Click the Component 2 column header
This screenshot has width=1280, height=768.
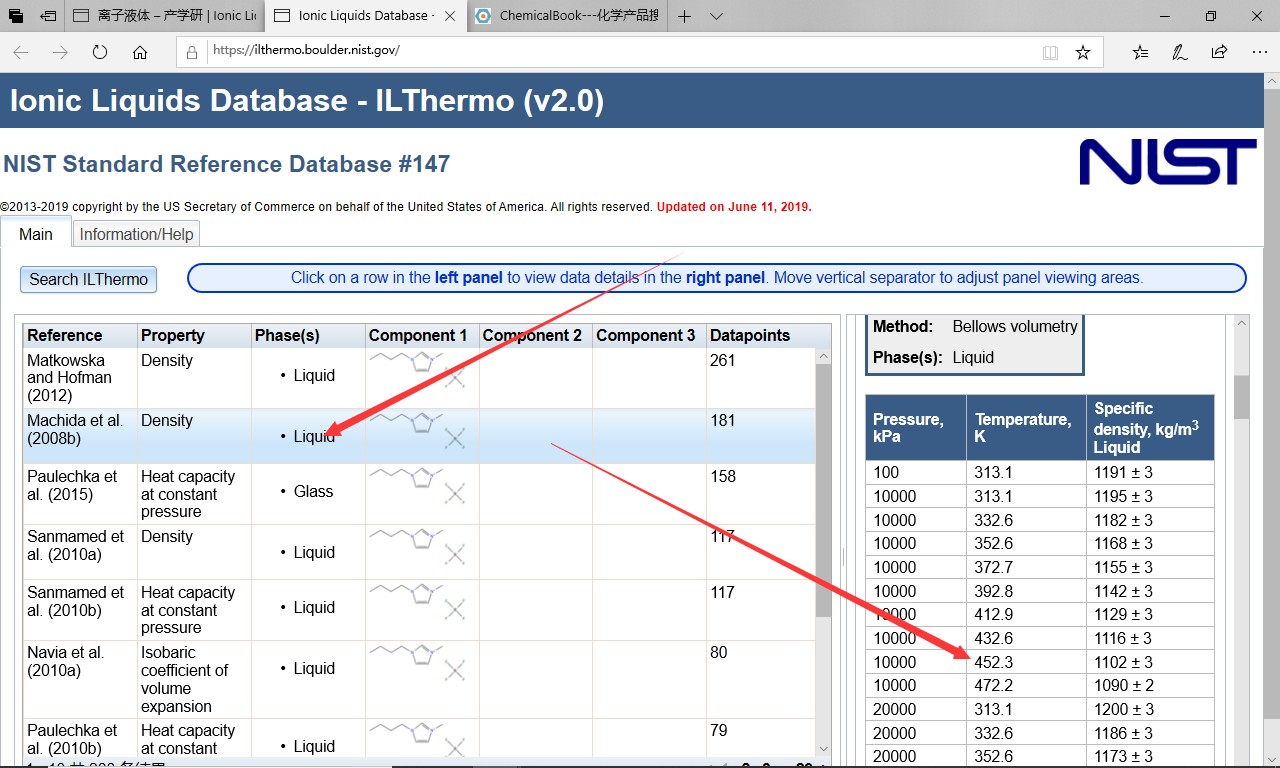535,335
